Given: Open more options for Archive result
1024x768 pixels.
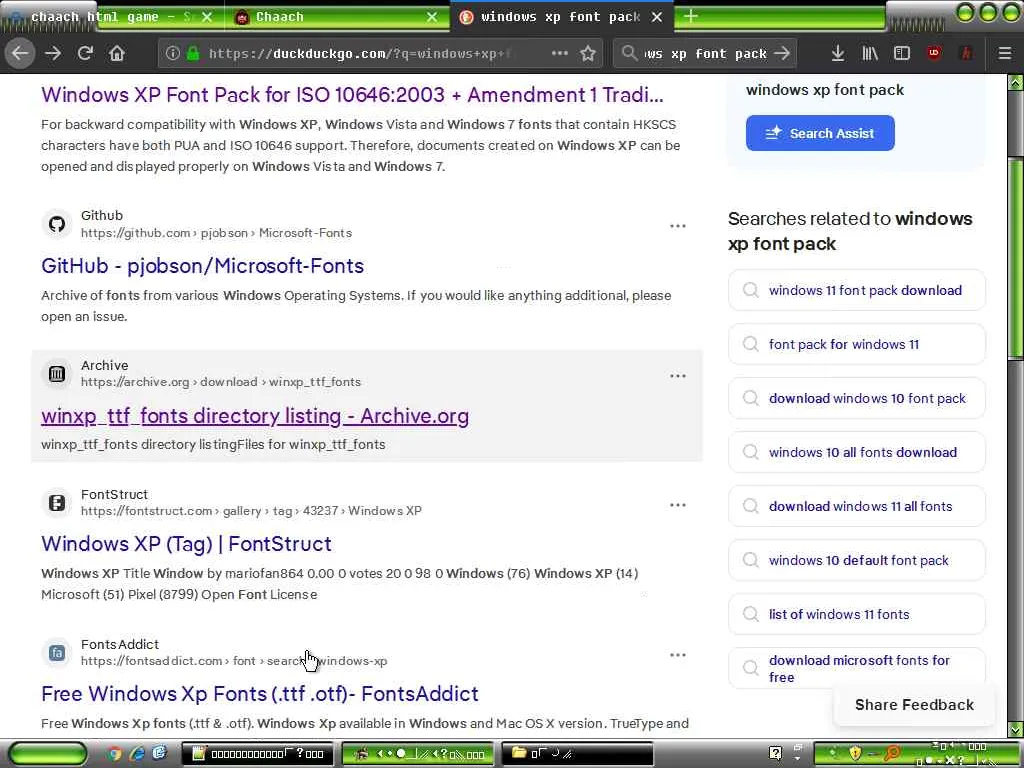Looking at the screenshot, I should (x=677, y=376).
